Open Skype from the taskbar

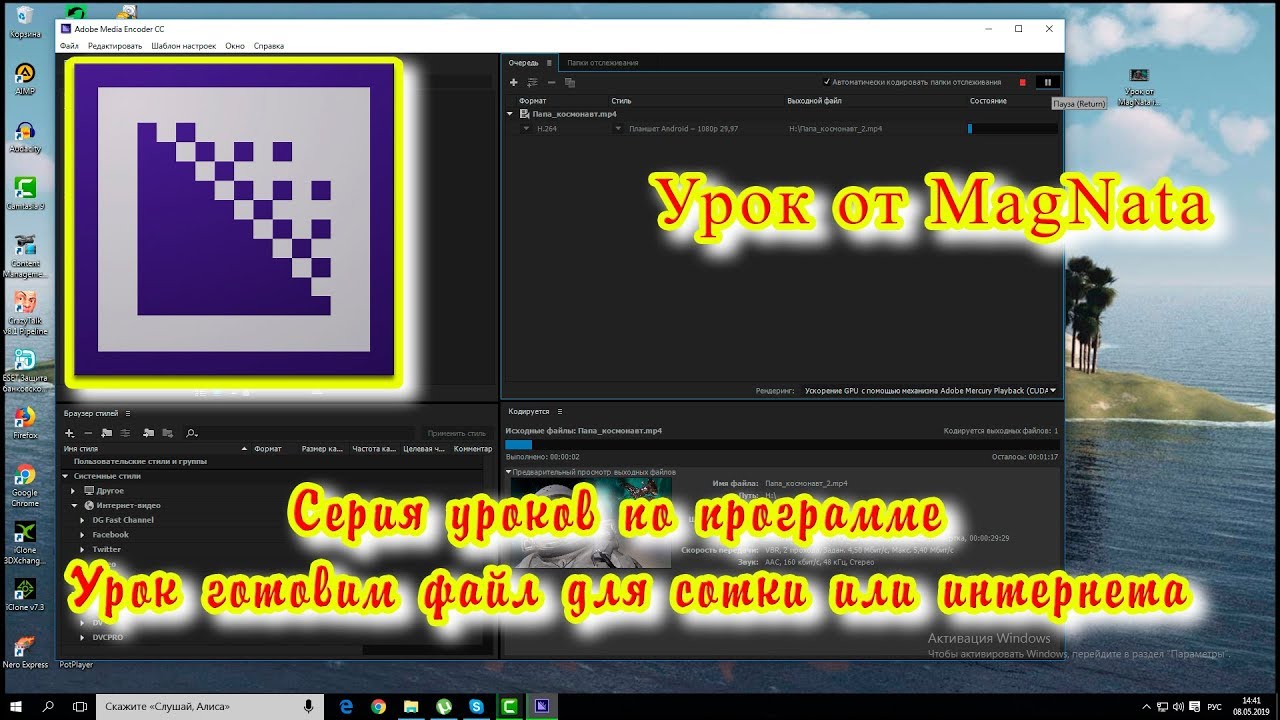tap(476, 706)
